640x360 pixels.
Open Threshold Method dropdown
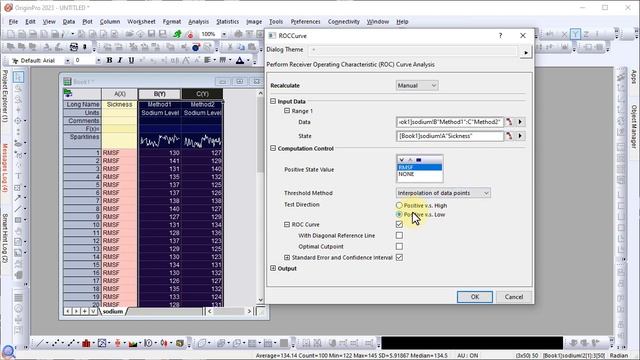[443, 193]
